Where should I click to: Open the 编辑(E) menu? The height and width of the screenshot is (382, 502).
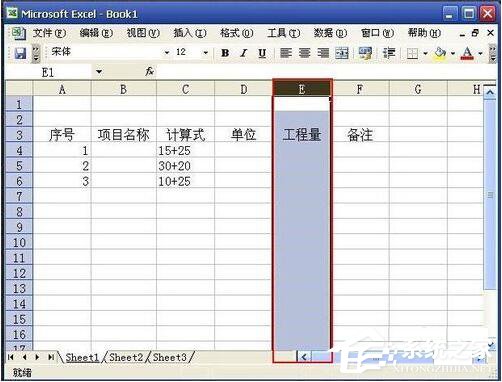click(96, 33)
